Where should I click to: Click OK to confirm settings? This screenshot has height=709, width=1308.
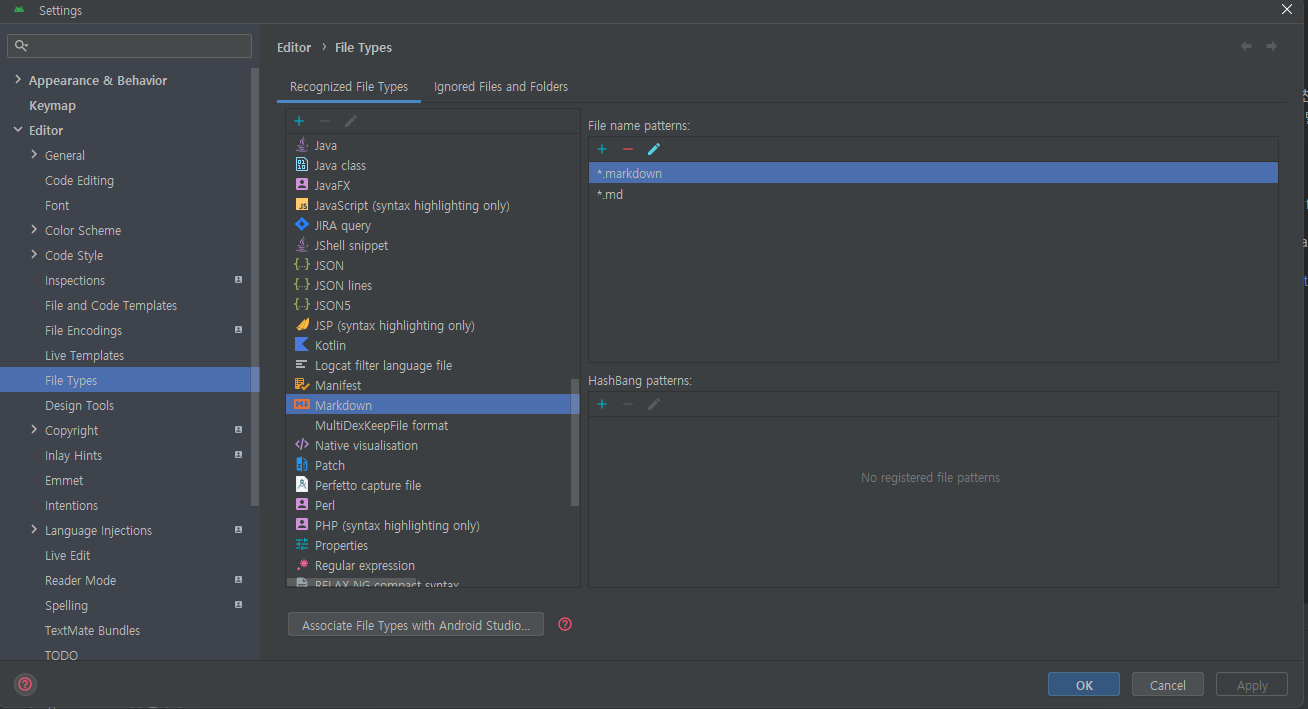1084,685
